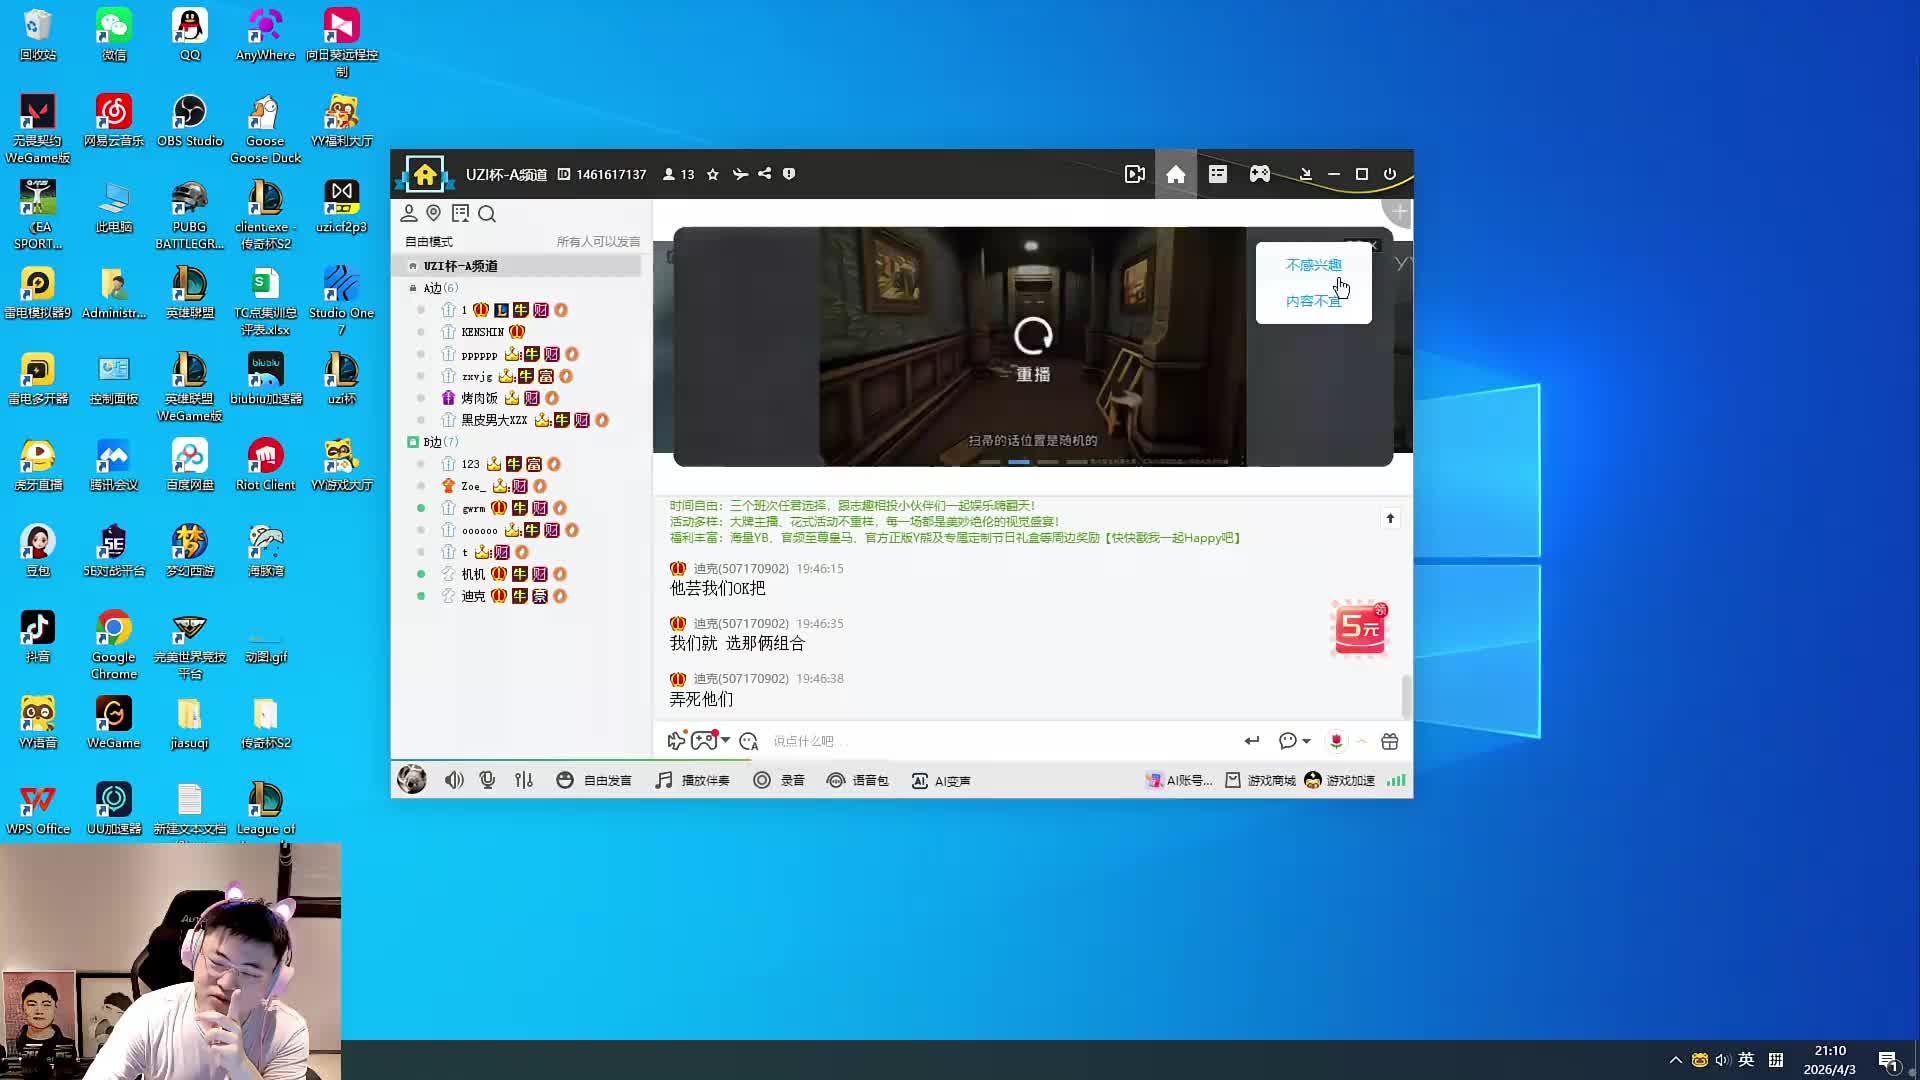
Task: Click the share channel icon
Action: [765, 174]
